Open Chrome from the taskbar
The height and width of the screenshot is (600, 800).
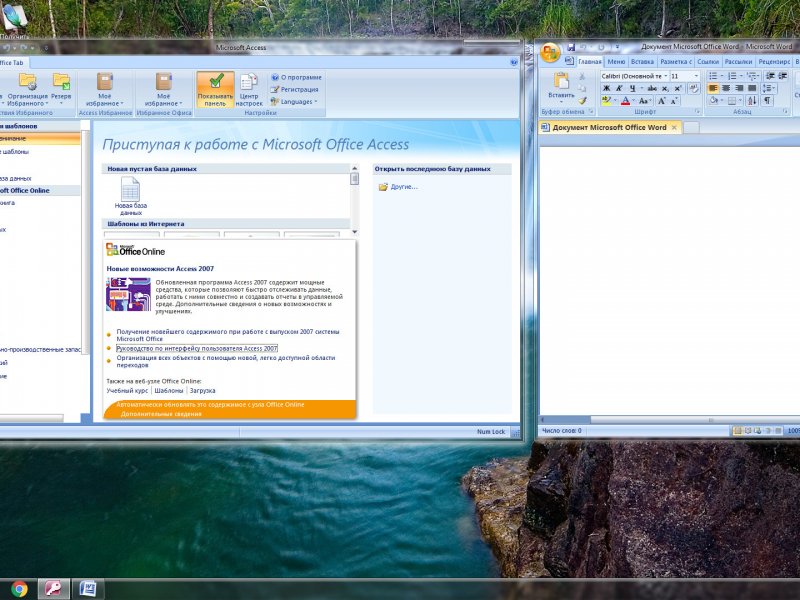pos(19,589)
